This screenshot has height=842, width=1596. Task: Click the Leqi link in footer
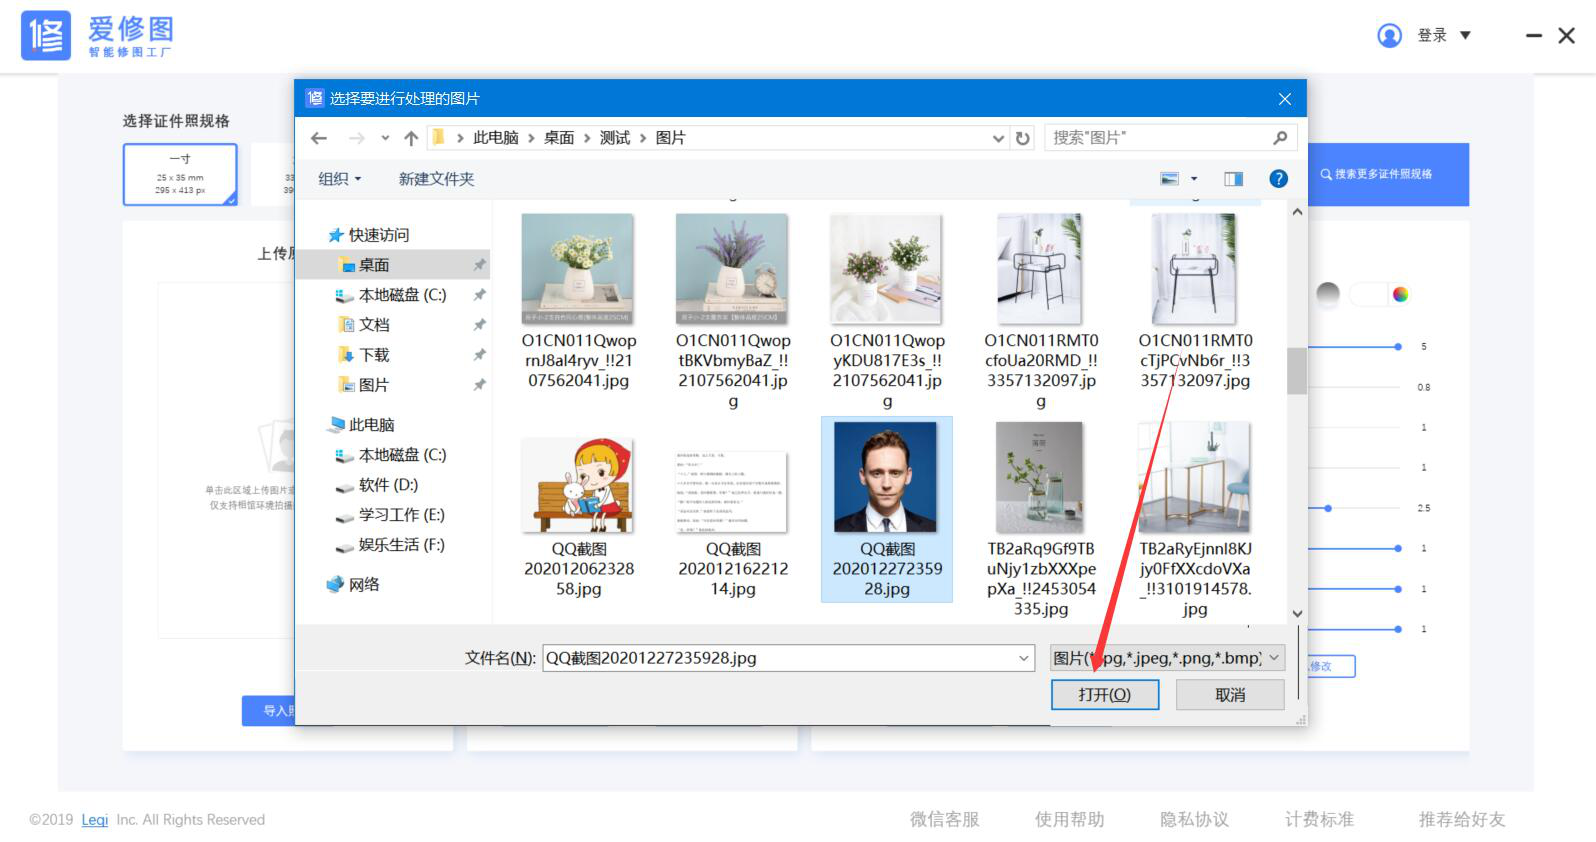[x=95, y=820]
